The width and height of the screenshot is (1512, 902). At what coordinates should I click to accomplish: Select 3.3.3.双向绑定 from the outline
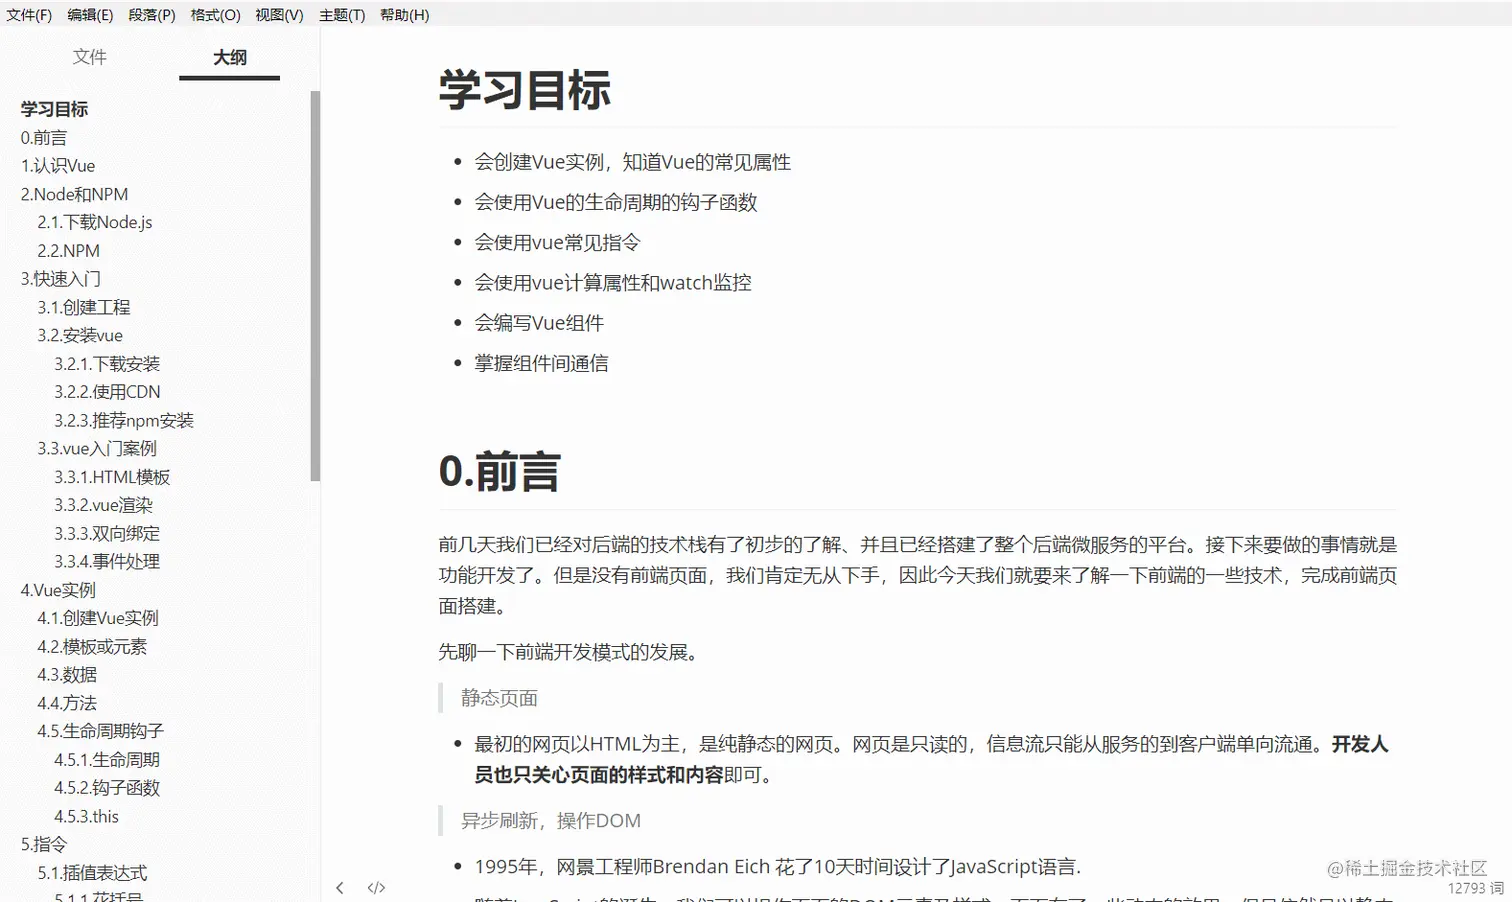(x=110, y=533)
